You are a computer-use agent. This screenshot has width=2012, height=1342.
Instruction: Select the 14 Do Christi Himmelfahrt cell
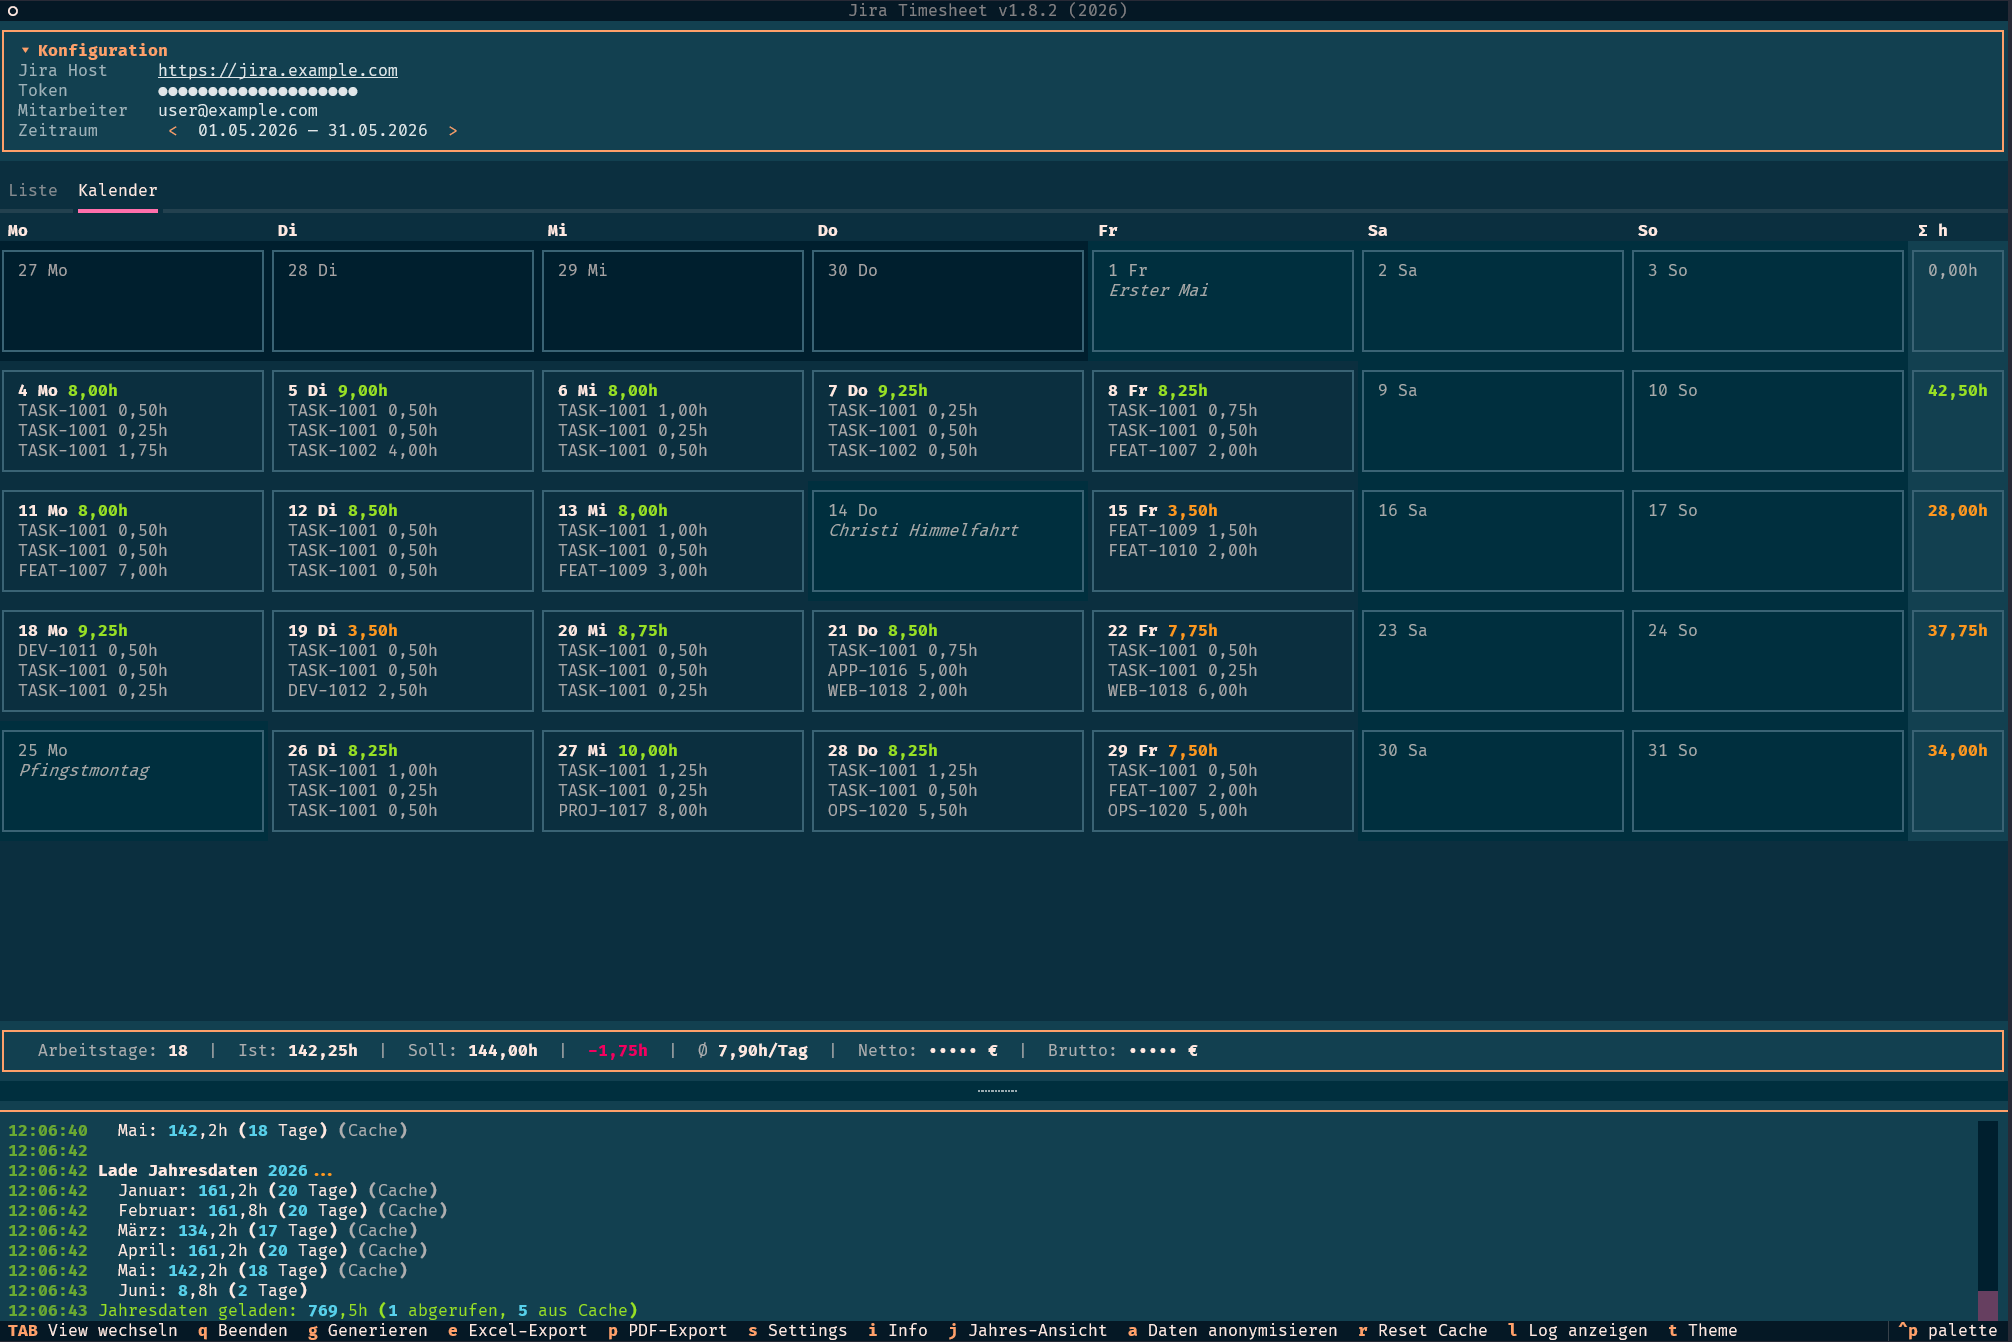948,540
